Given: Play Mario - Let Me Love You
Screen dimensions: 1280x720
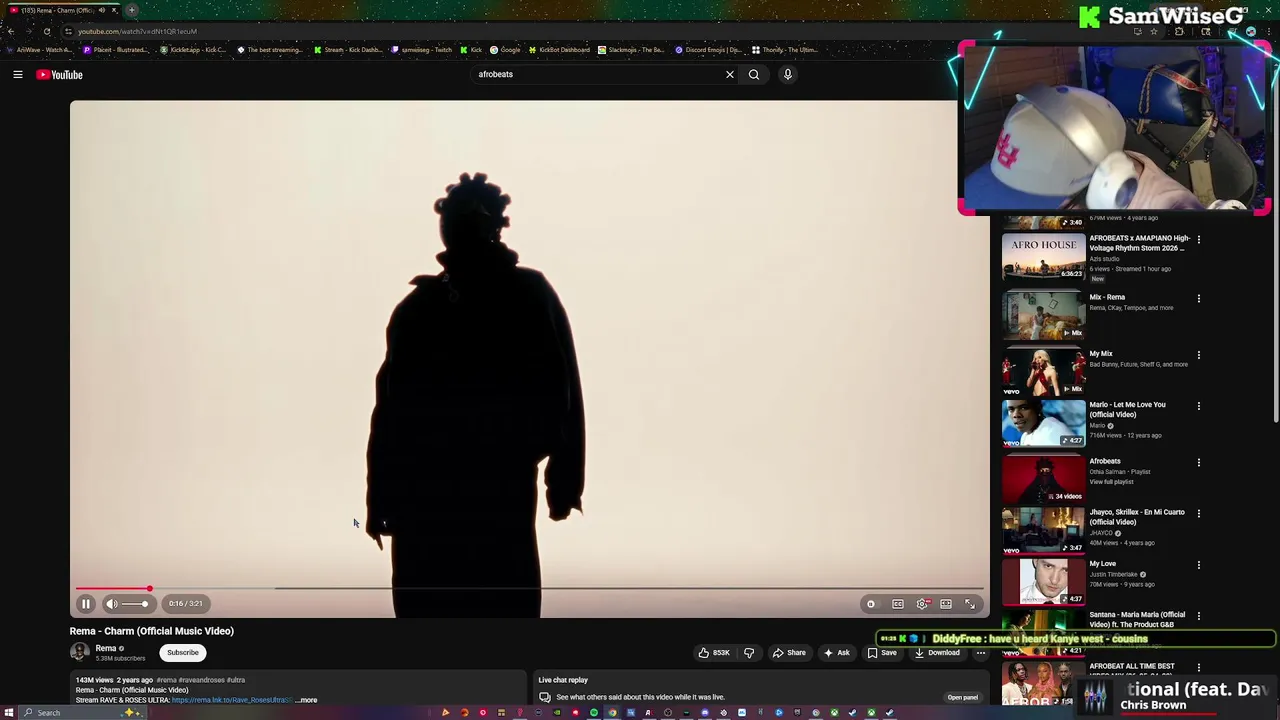Looking at the screenshot, I should [x=1043, y=423].
